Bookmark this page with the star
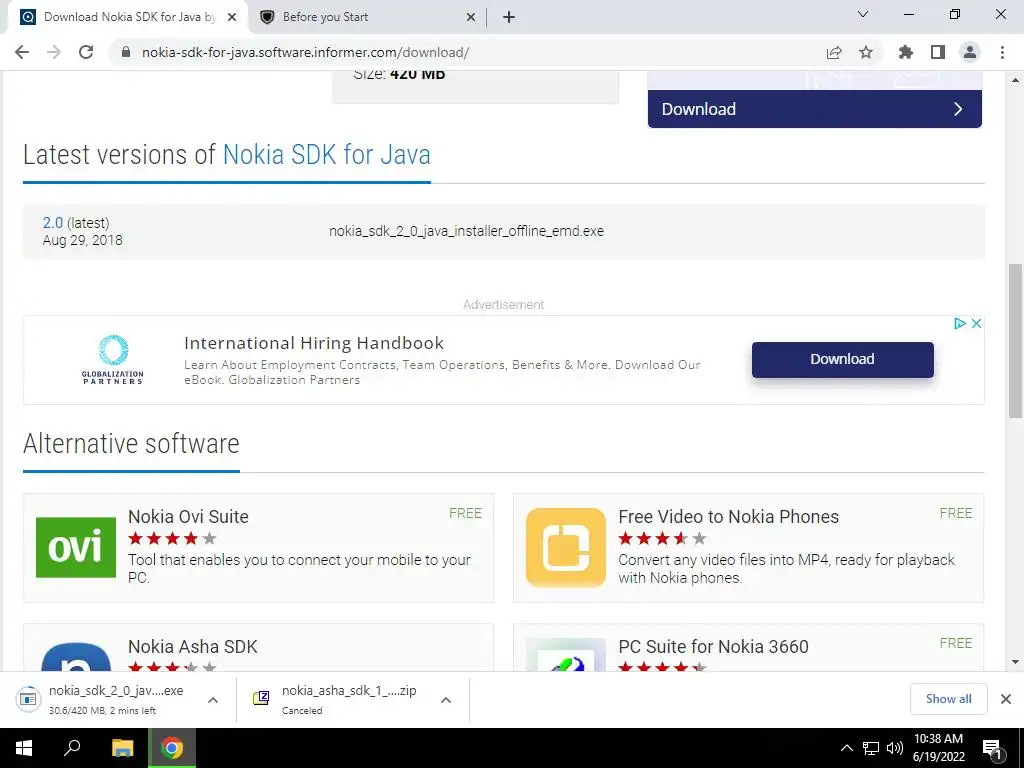 pos(866,52)
